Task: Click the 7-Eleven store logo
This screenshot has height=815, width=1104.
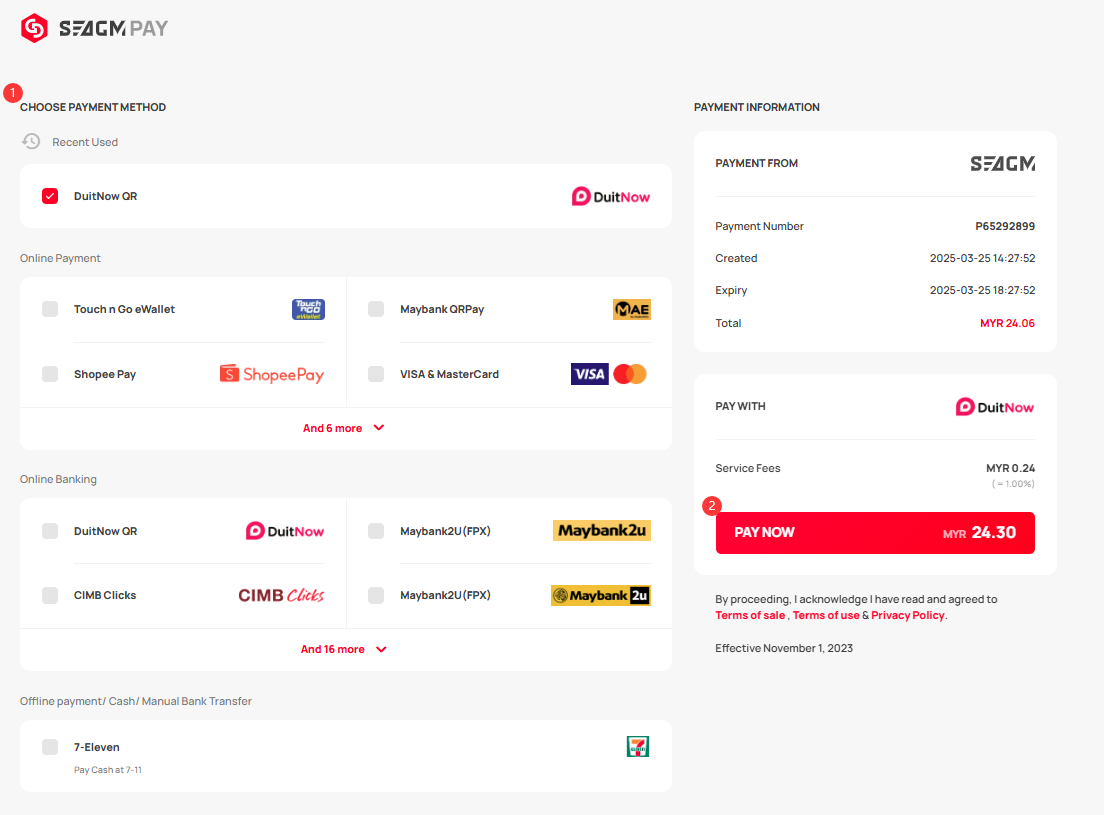Action: [638, 746]
